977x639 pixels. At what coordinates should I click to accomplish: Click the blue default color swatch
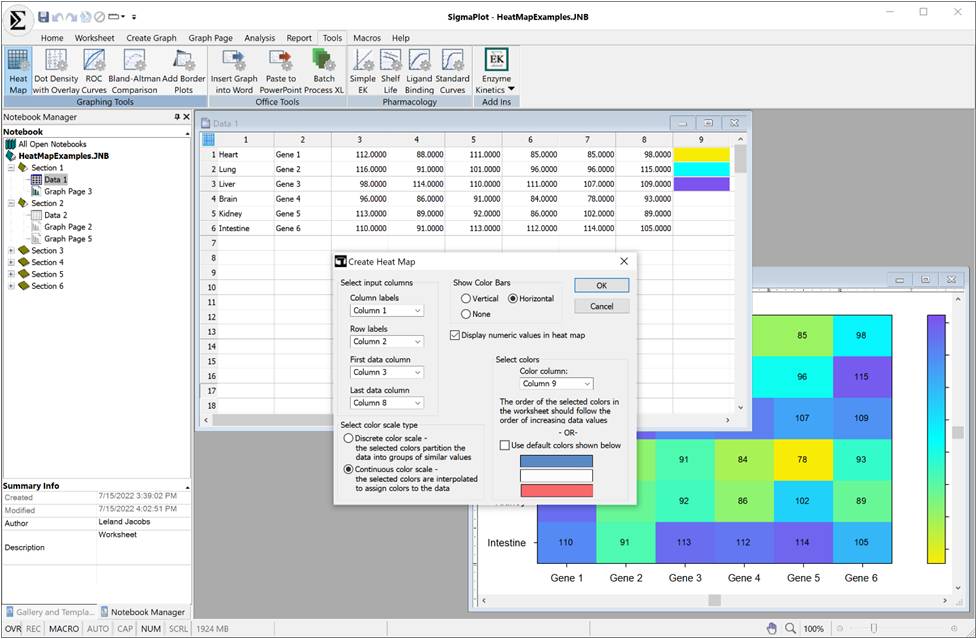(x=556, y=461)
